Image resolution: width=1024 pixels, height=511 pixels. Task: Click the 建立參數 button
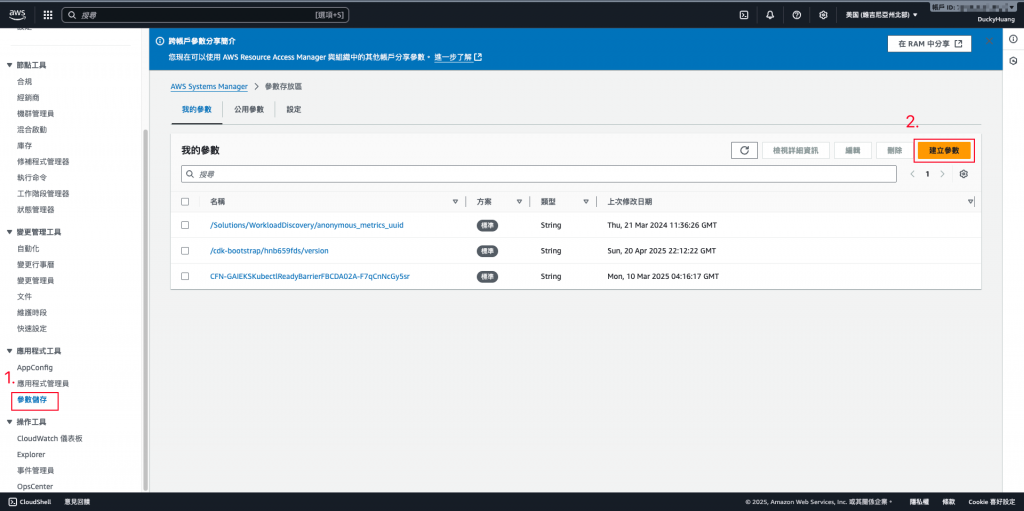tap(944, 150)
